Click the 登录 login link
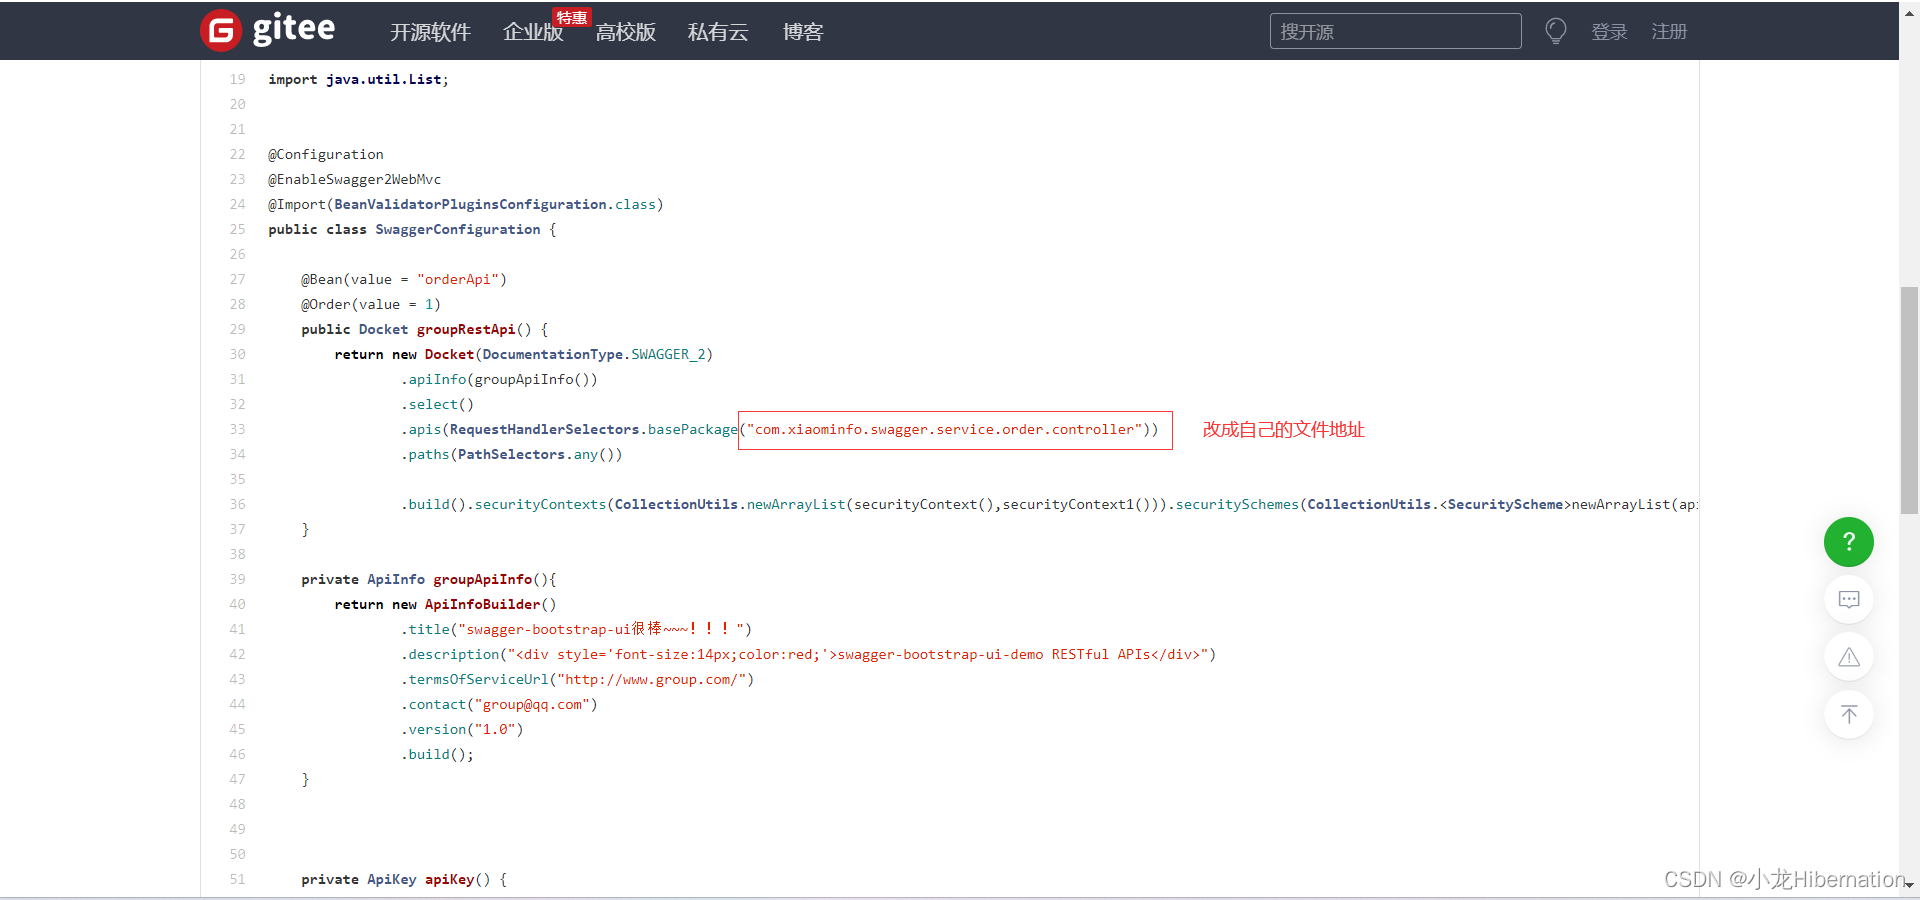Image resolution: width=1920 pixels, height=900 pixels. 1610,32
